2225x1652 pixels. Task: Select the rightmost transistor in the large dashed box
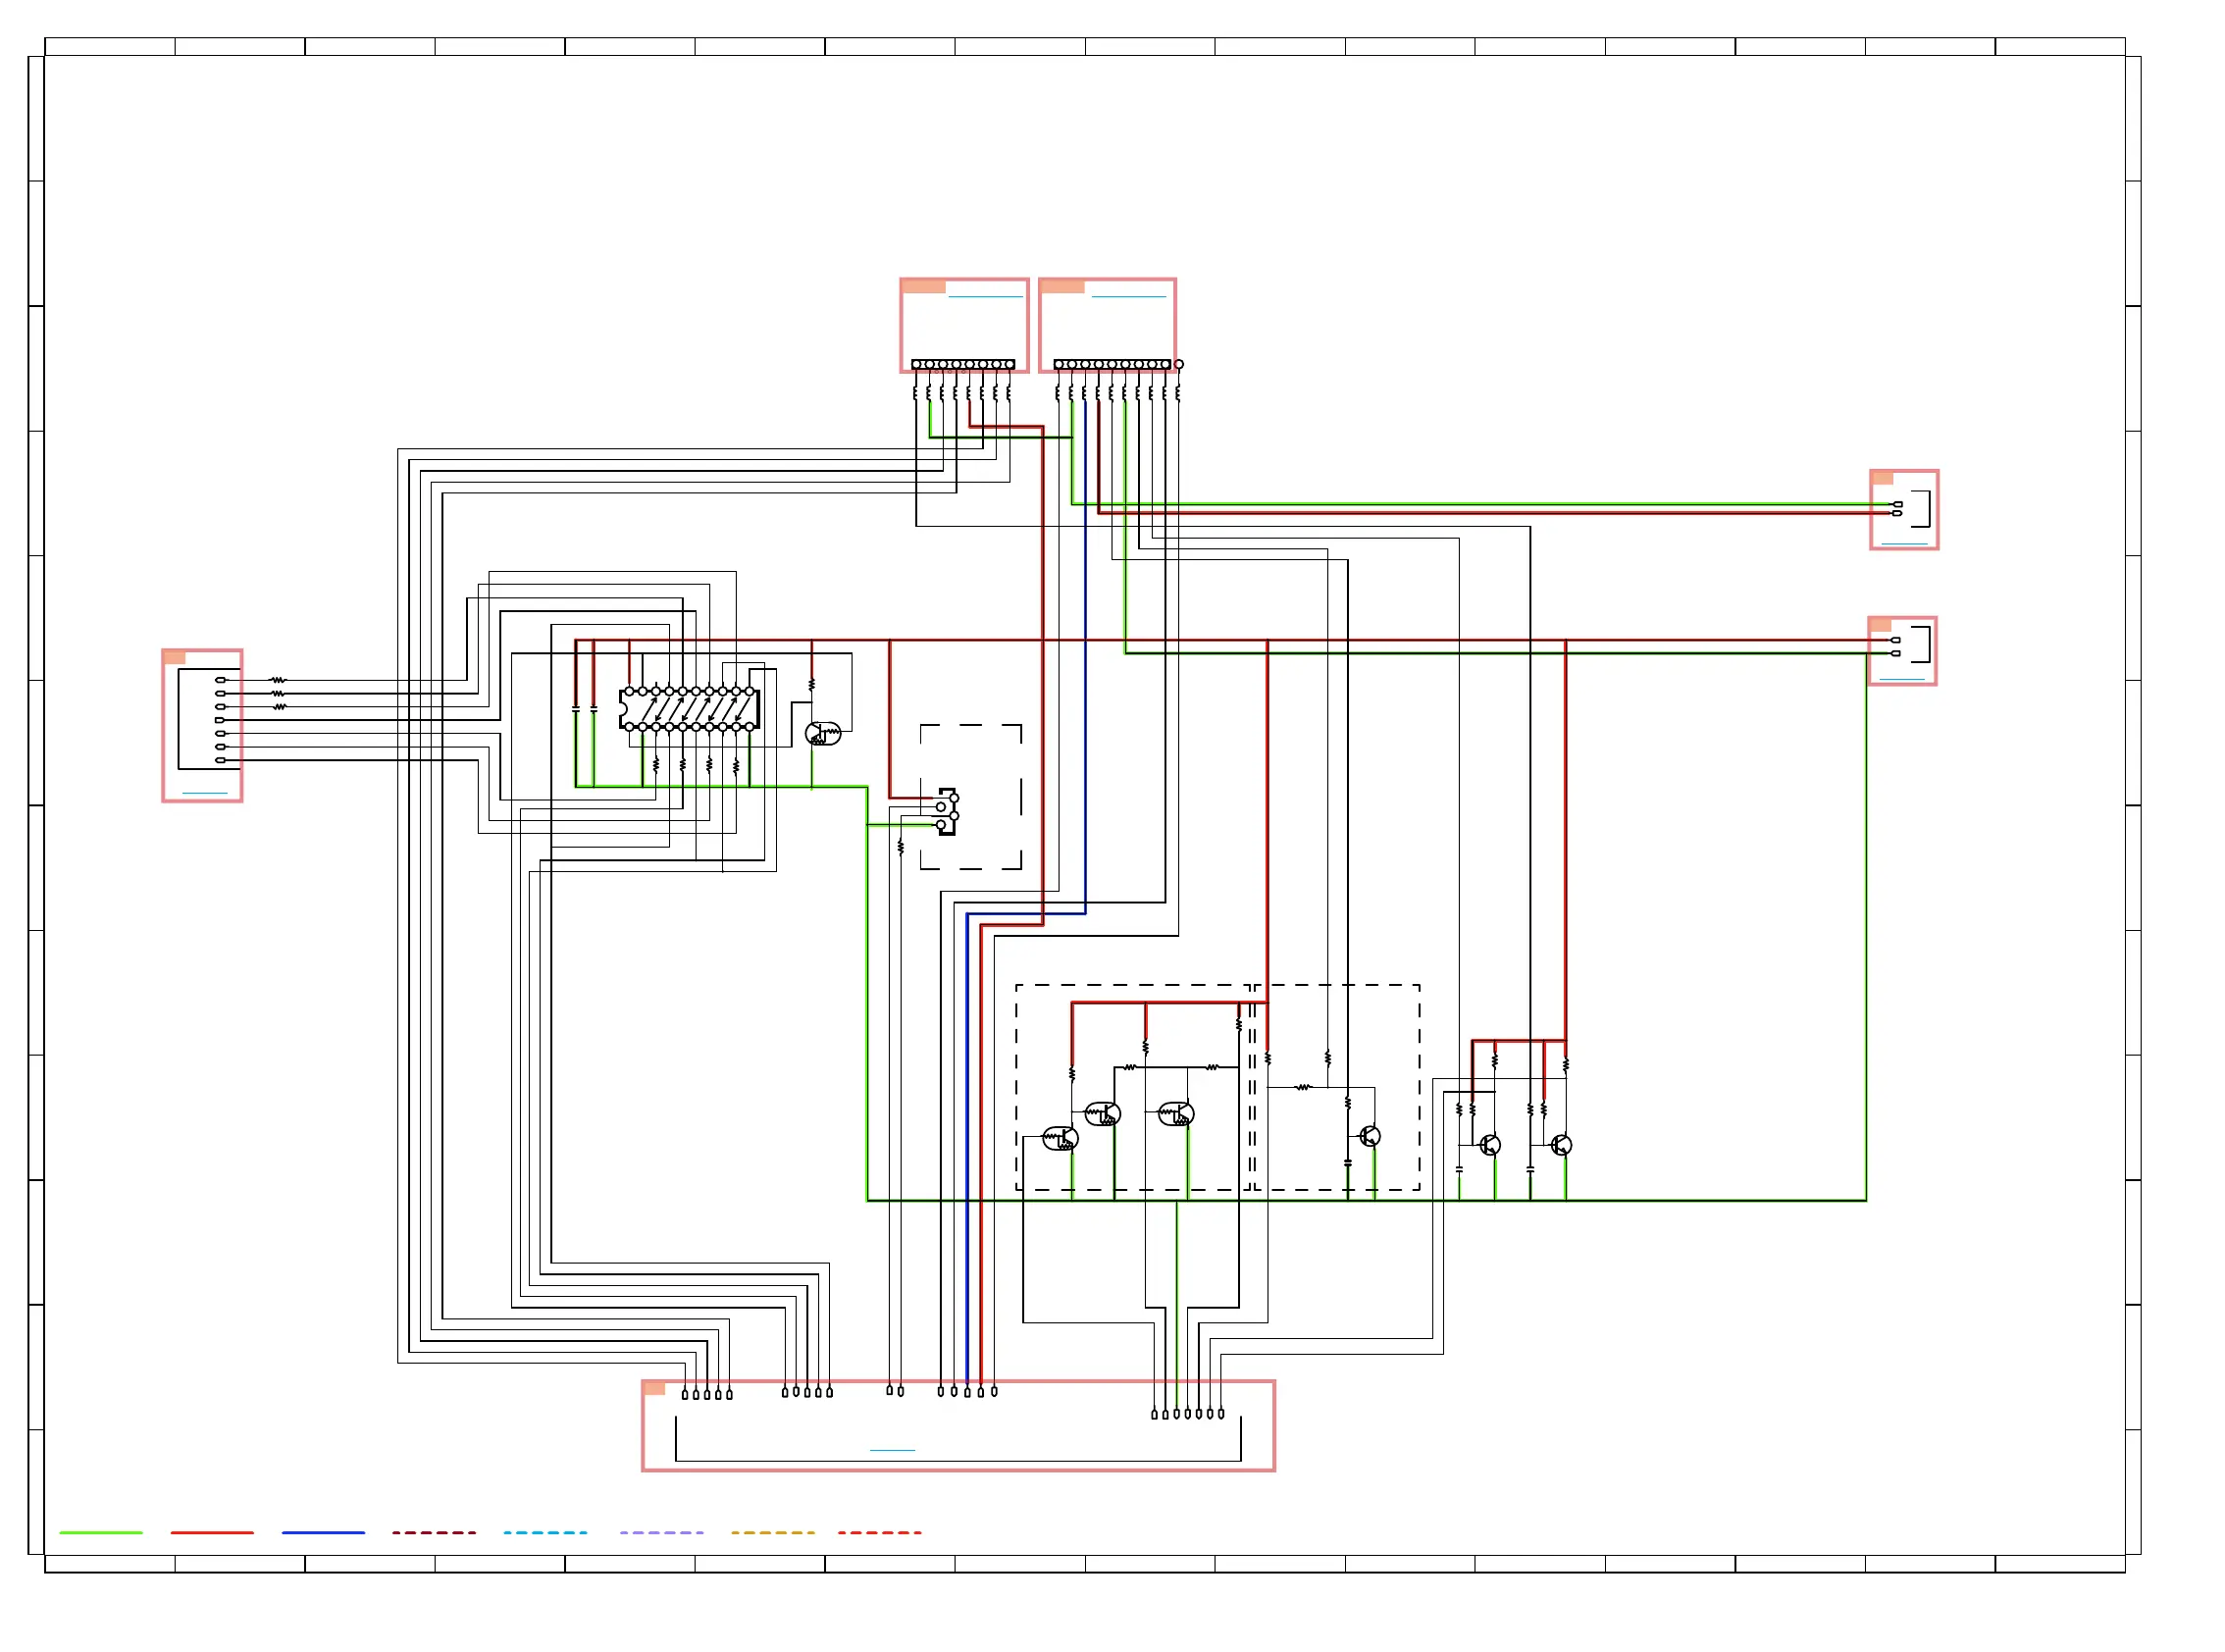(1176, 1114)
